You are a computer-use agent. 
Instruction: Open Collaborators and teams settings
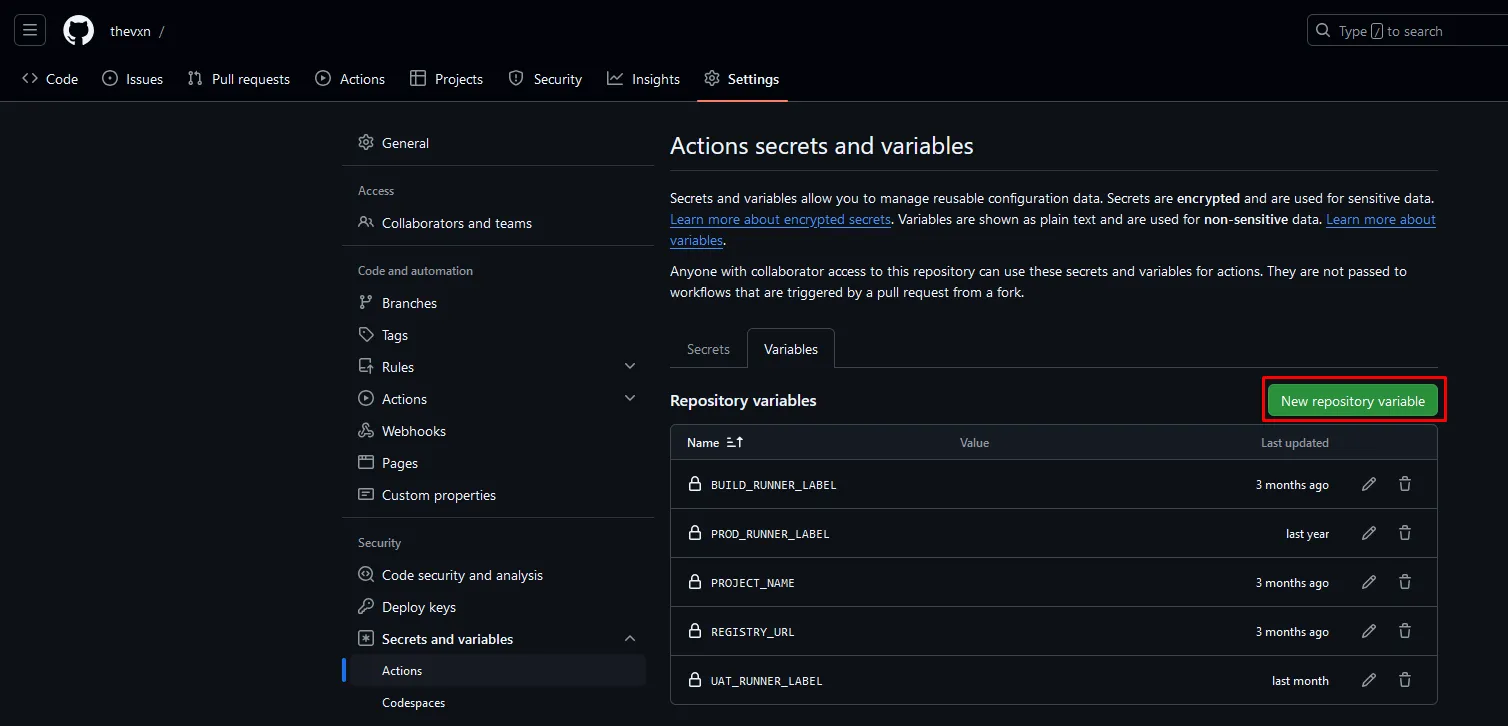pos(498,223)
